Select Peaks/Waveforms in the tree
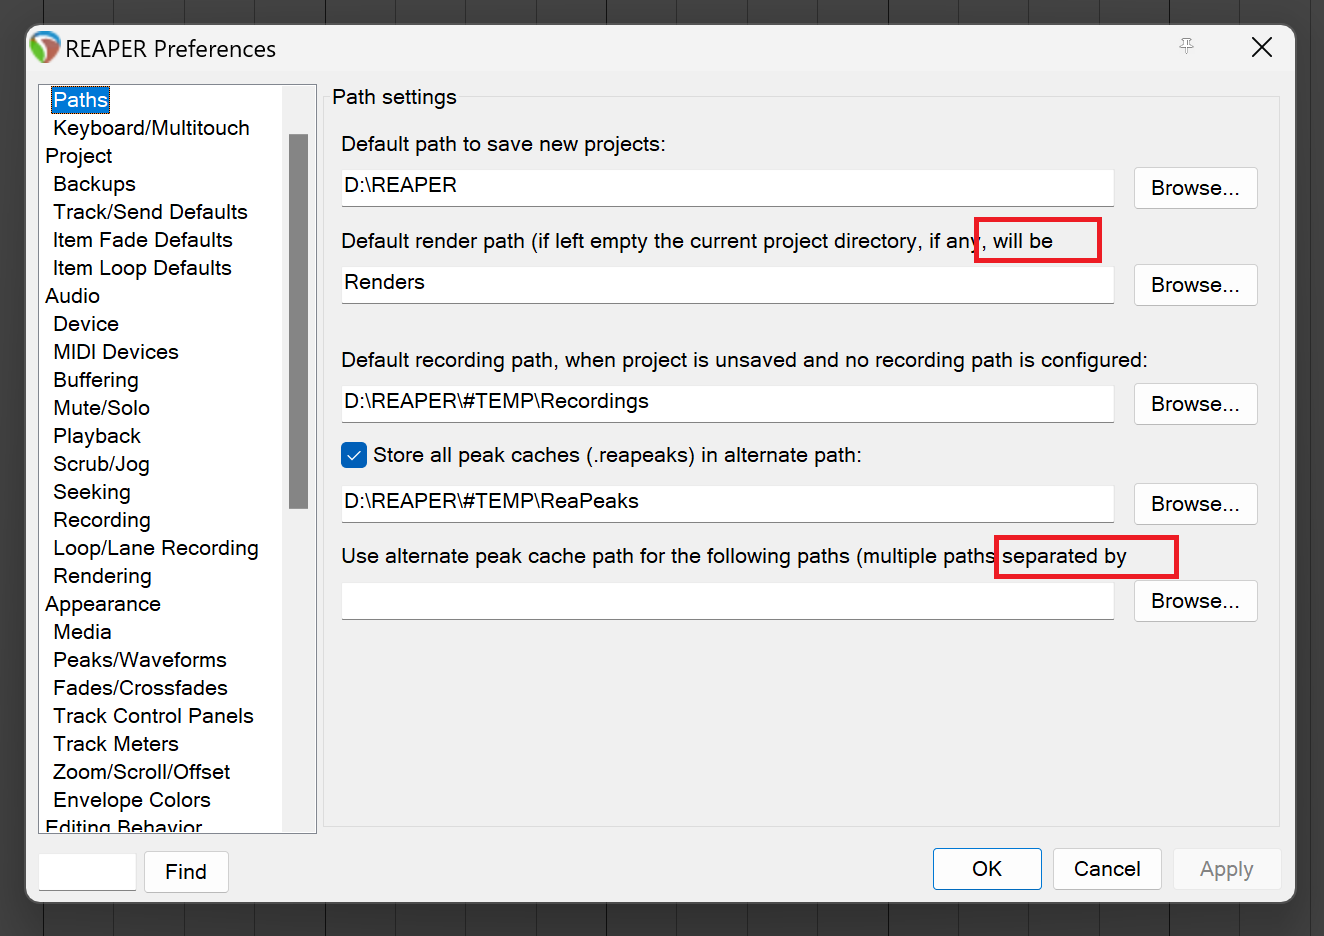Viewport: 1324px width, 936px height. (140, 660)
